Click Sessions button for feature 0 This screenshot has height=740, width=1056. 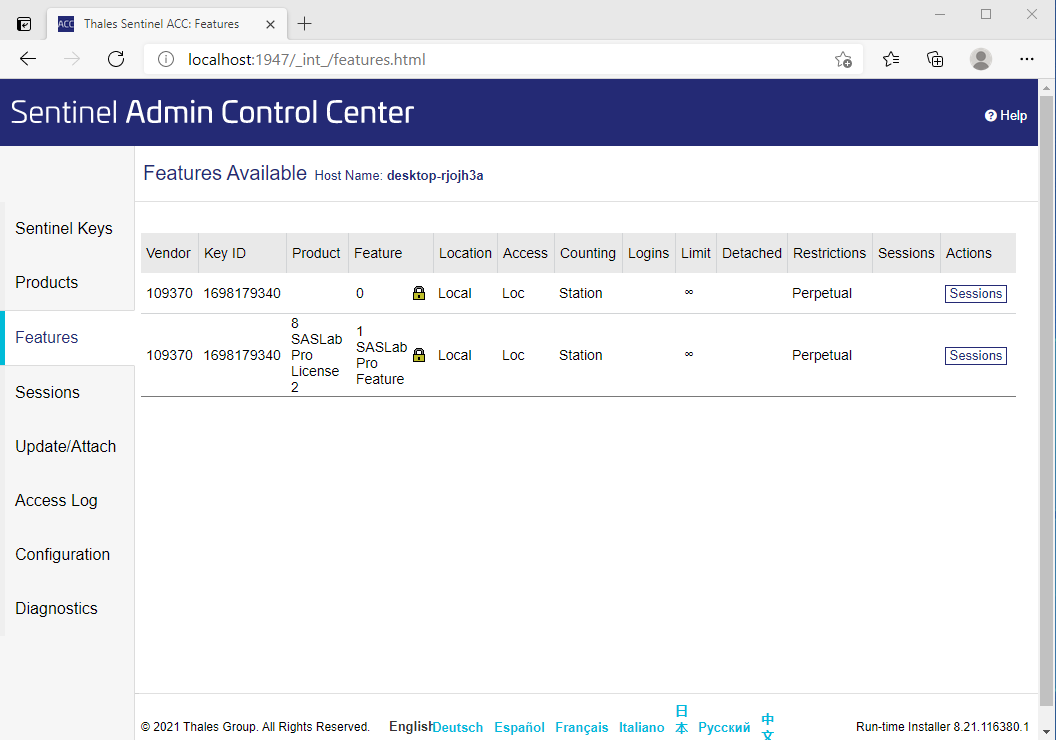(x=975, y=294)
